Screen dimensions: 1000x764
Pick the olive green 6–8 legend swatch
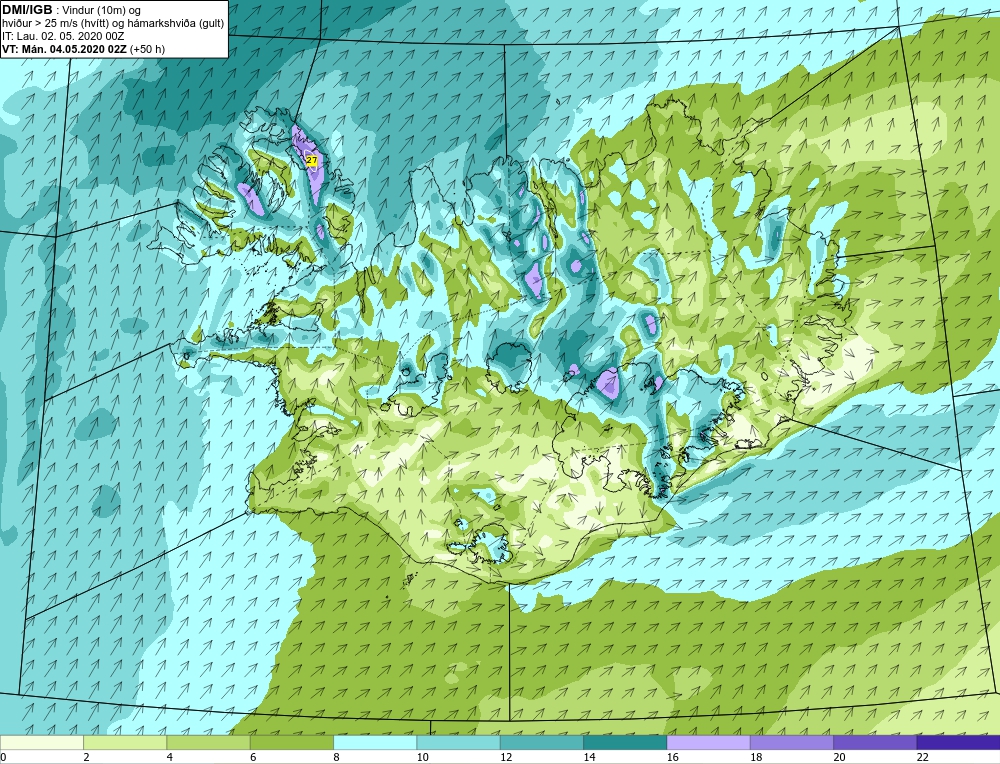pyautogui.click(x=291, y=742)
